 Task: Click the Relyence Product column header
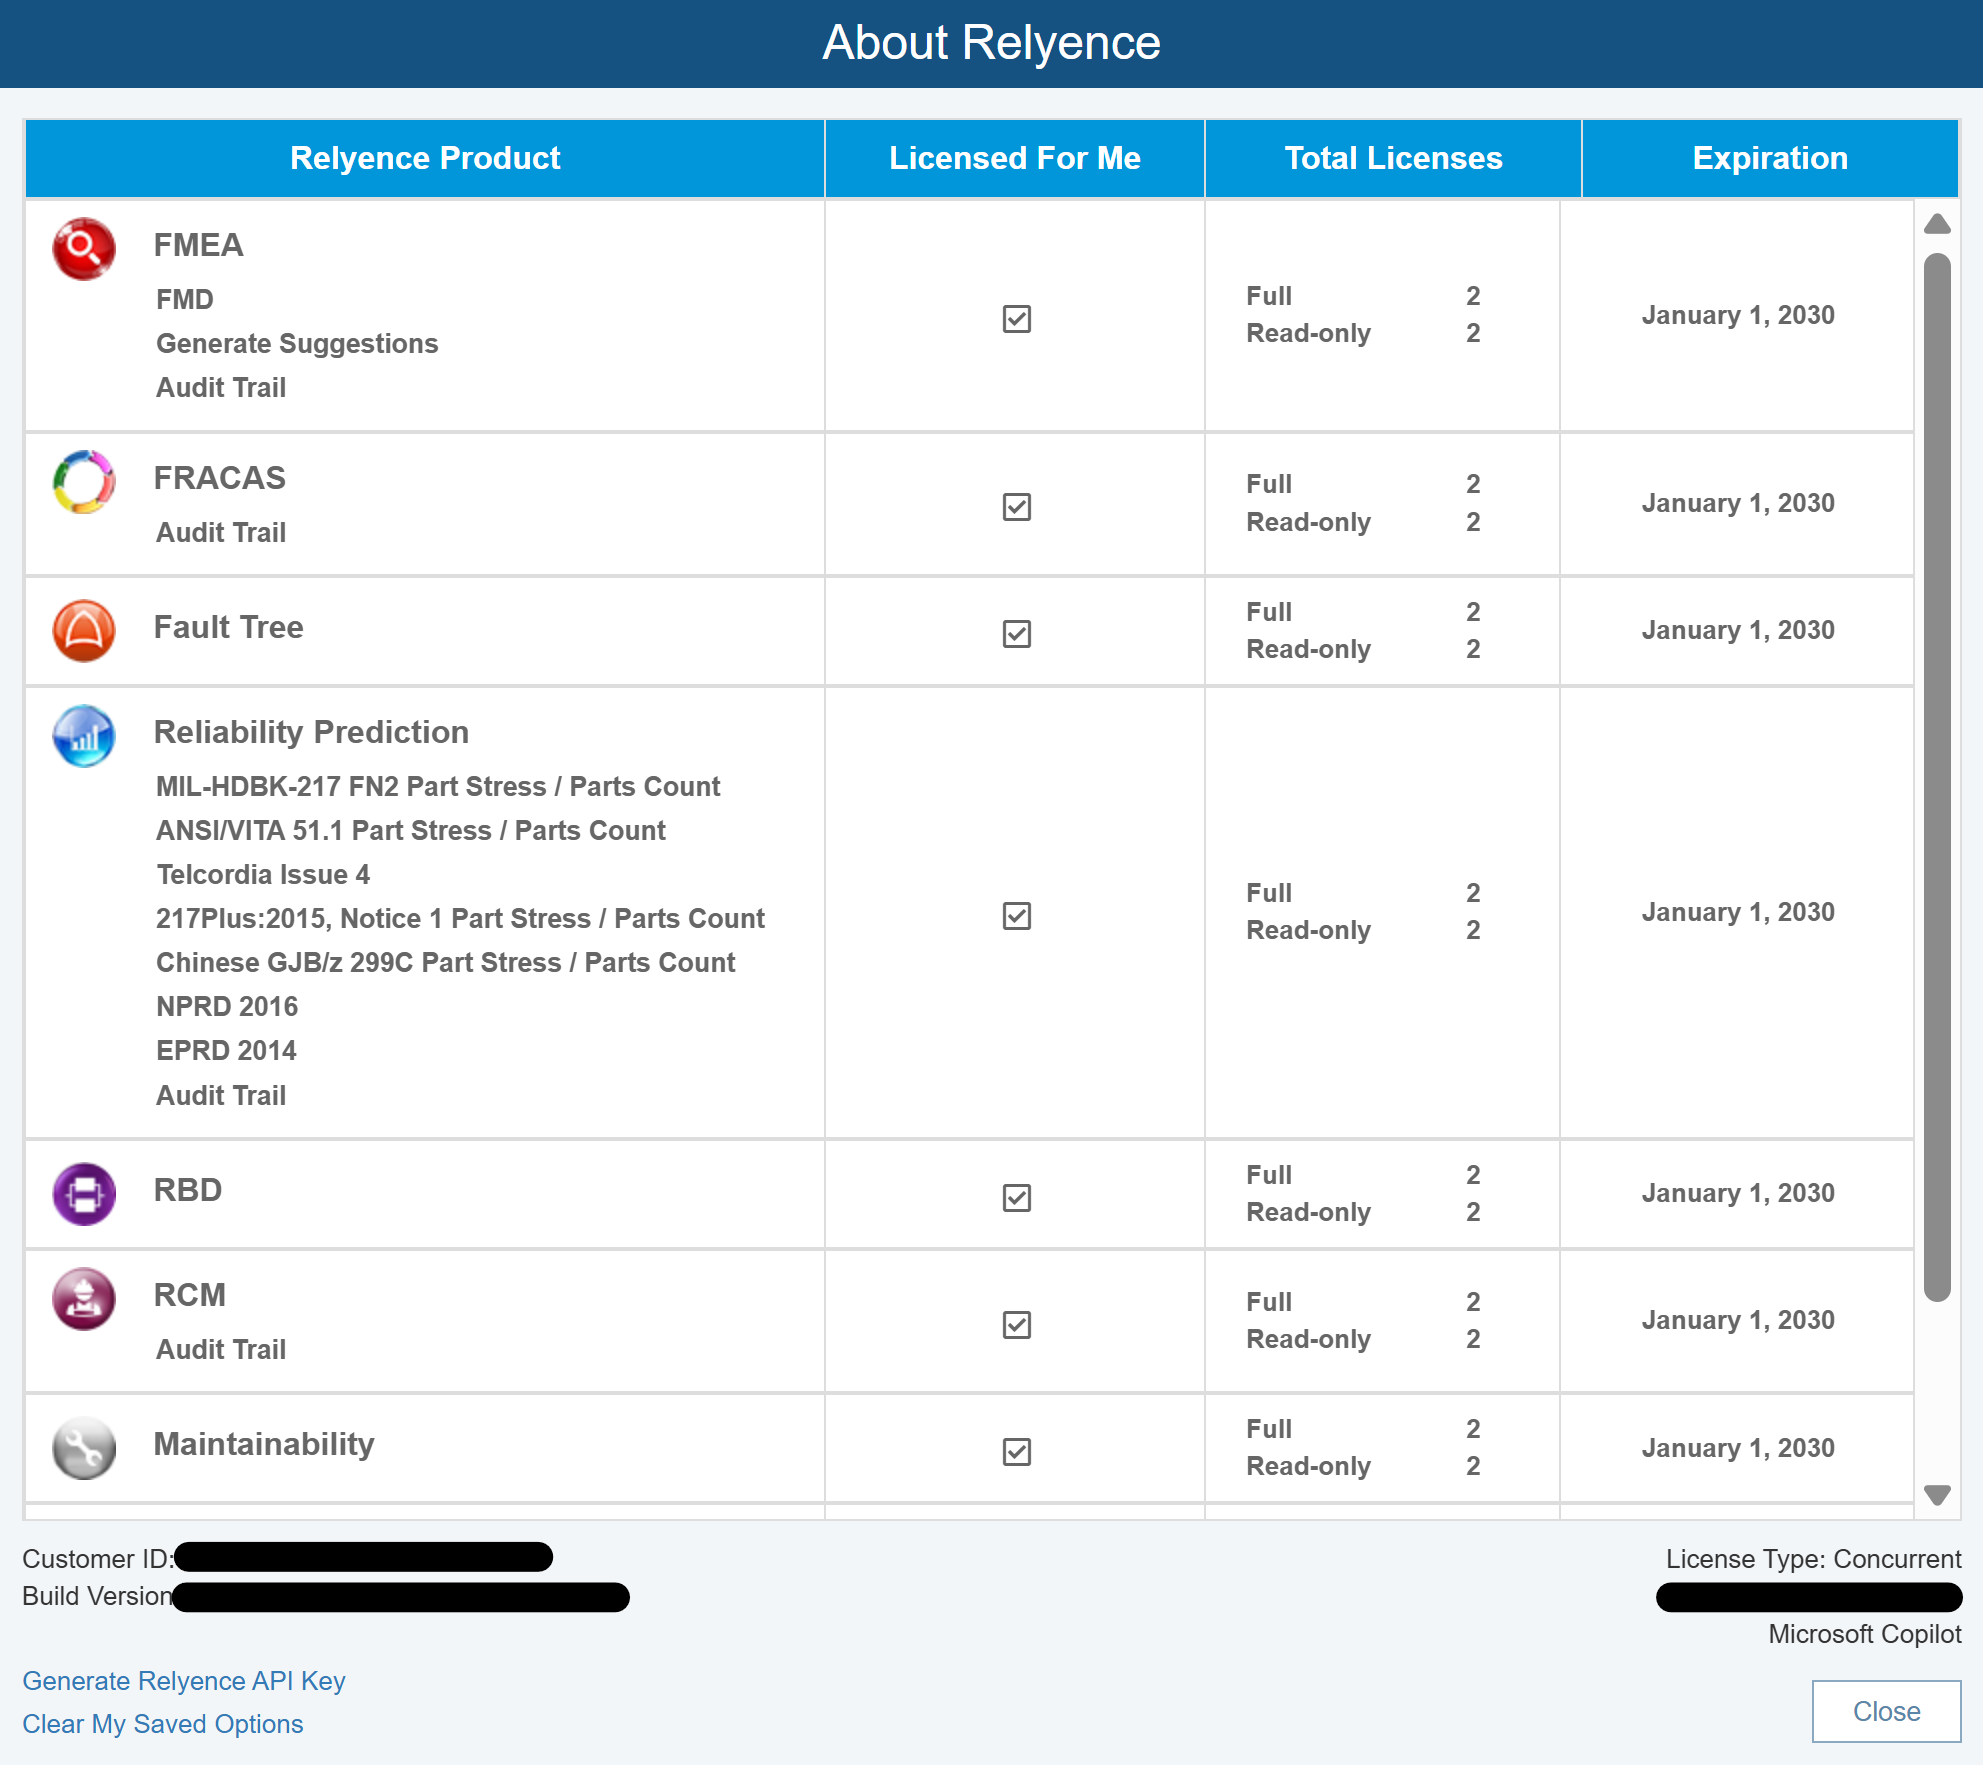425,158
